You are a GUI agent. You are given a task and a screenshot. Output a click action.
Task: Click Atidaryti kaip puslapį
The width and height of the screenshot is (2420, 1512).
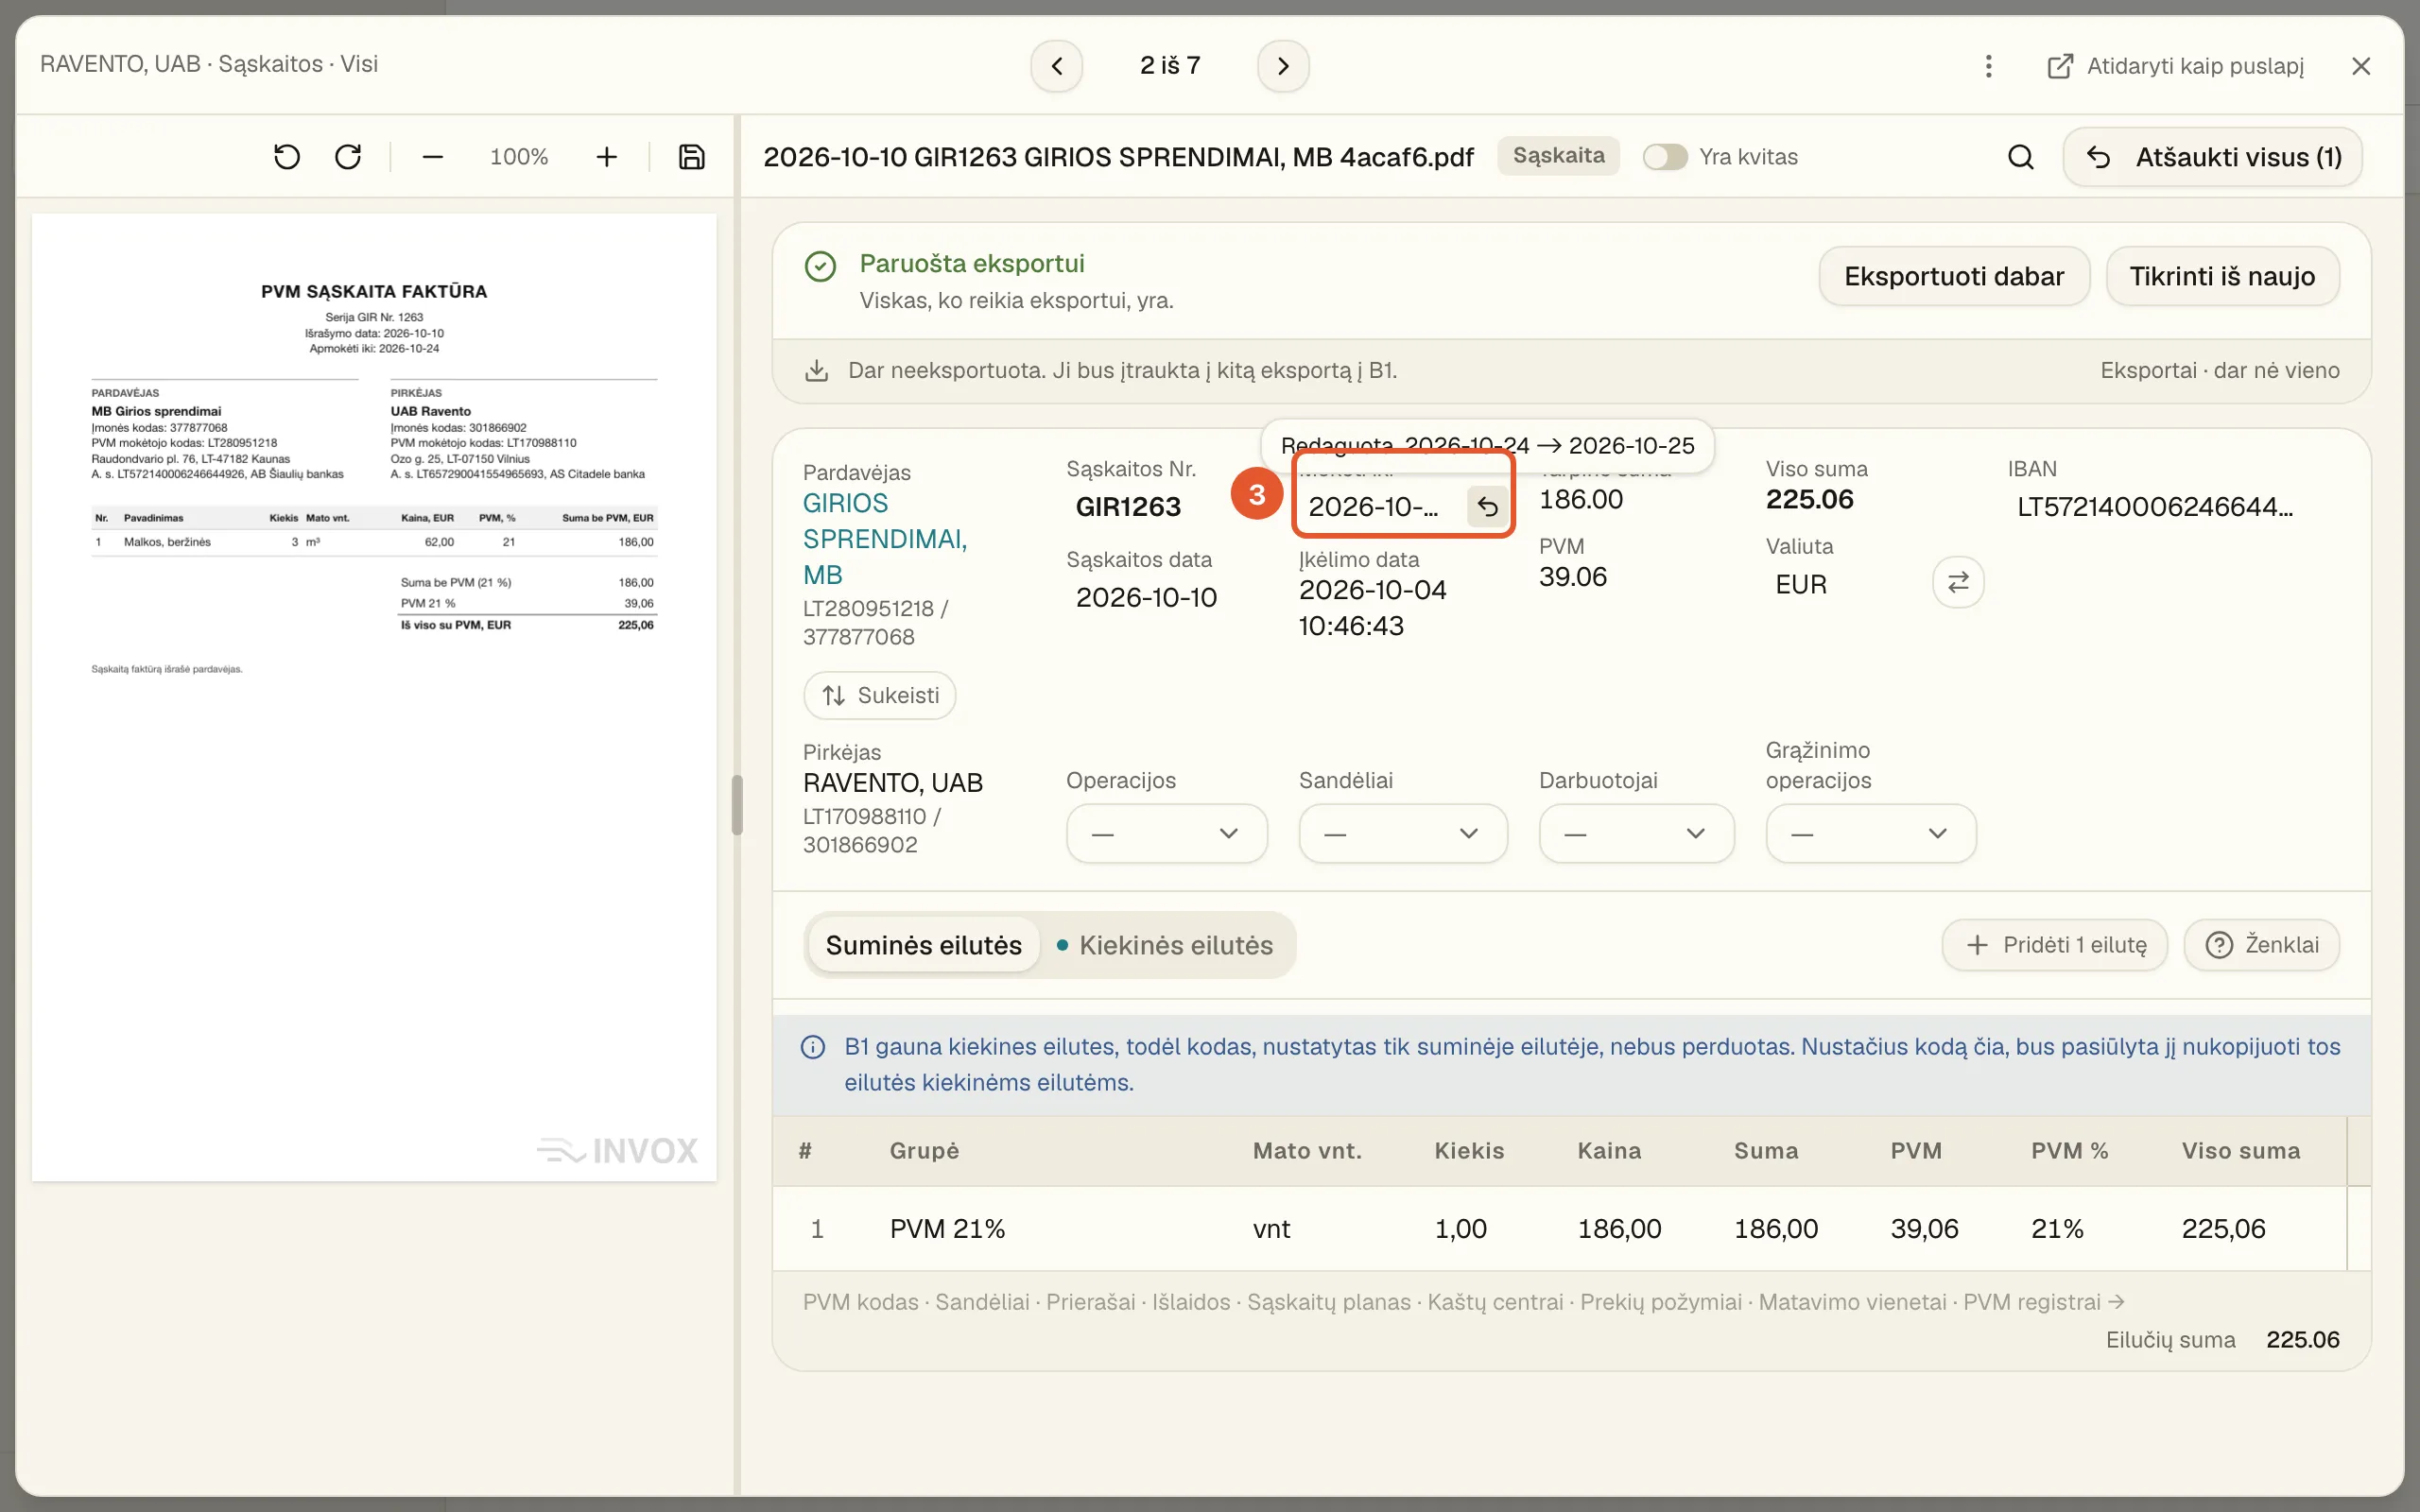[2176, 66]
